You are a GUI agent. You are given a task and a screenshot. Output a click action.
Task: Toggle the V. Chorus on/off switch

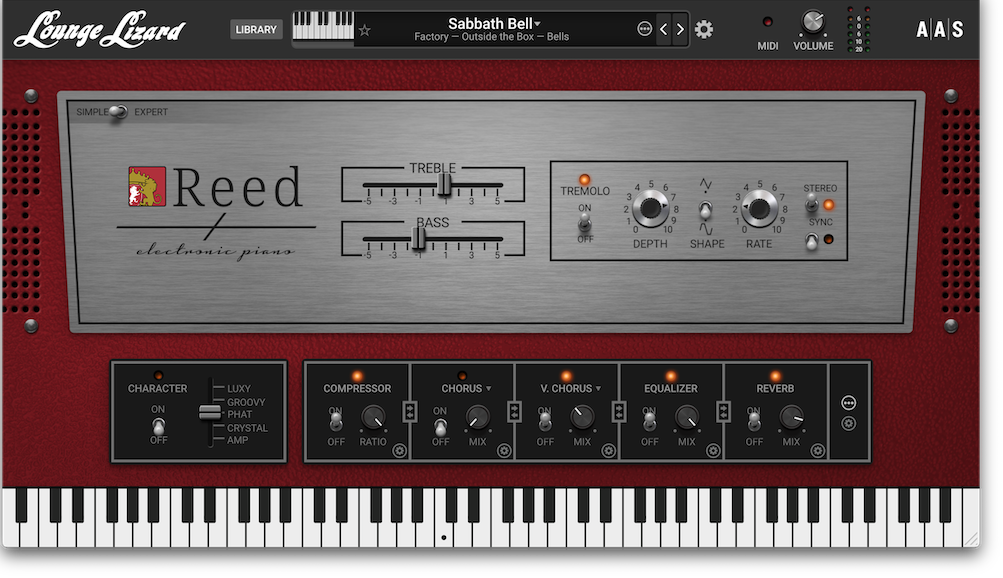tap(545, 421)
